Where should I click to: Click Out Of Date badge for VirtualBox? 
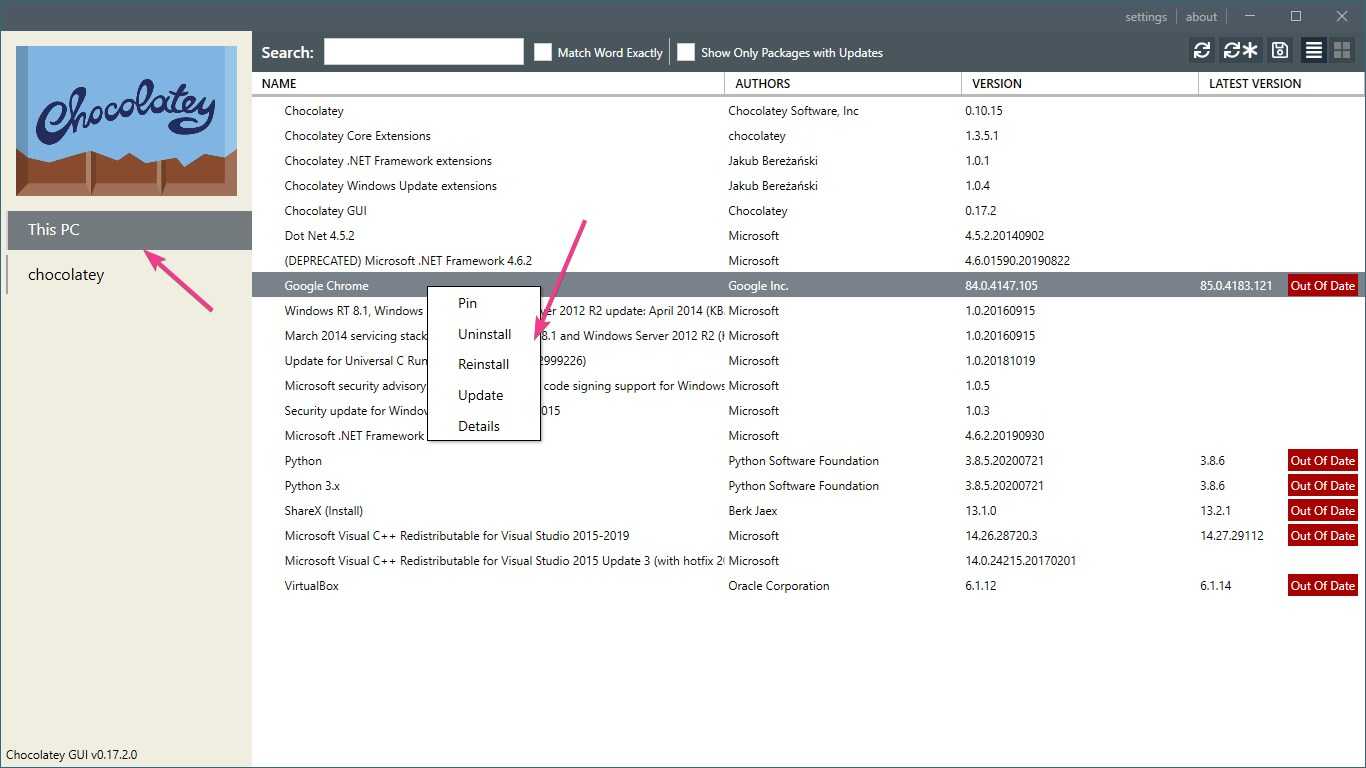[1322, 586]
